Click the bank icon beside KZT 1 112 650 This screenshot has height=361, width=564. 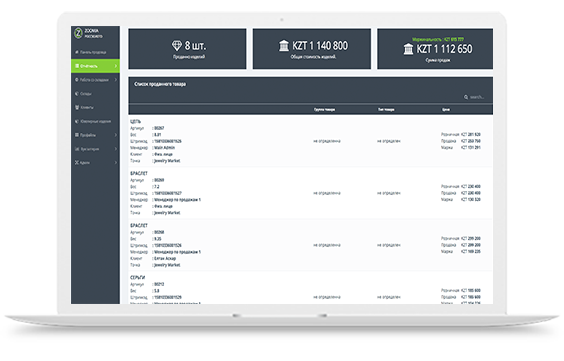click(408, 49)
